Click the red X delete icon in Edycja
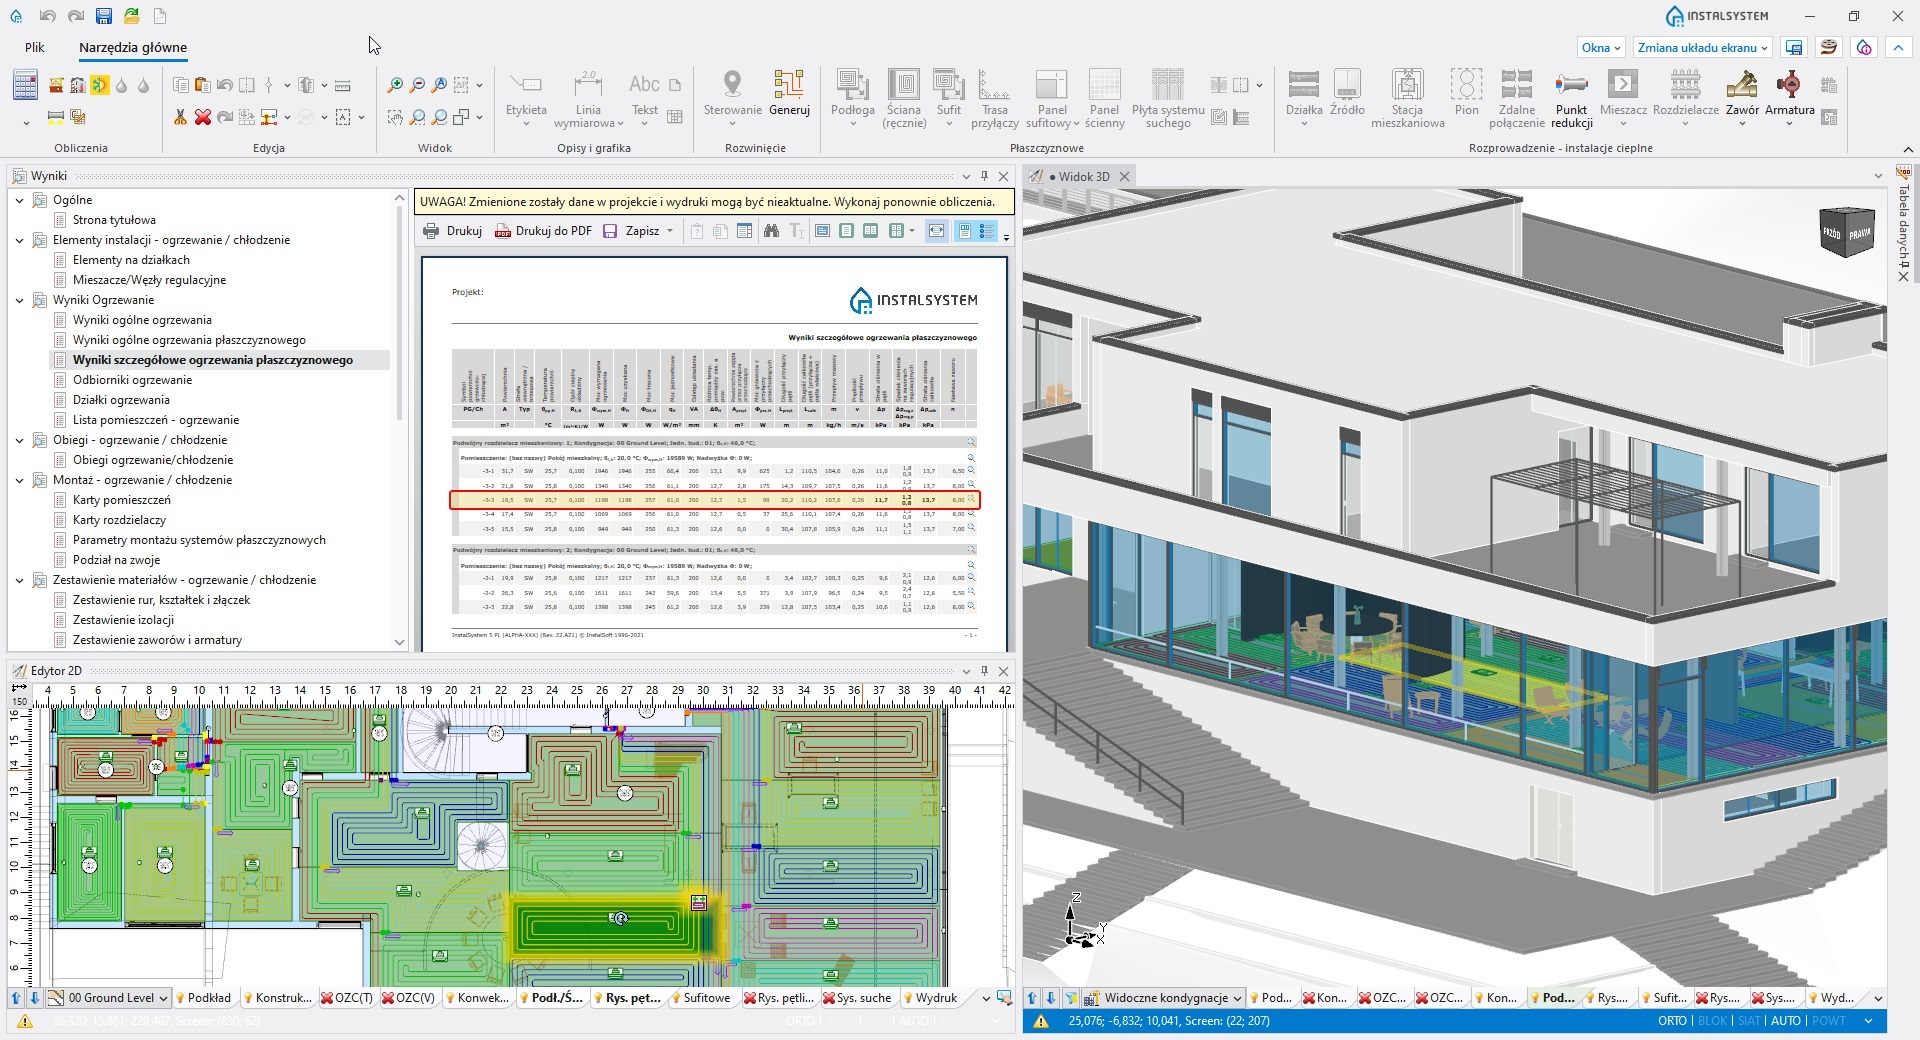1920x1040 pixels. point(202,117)
